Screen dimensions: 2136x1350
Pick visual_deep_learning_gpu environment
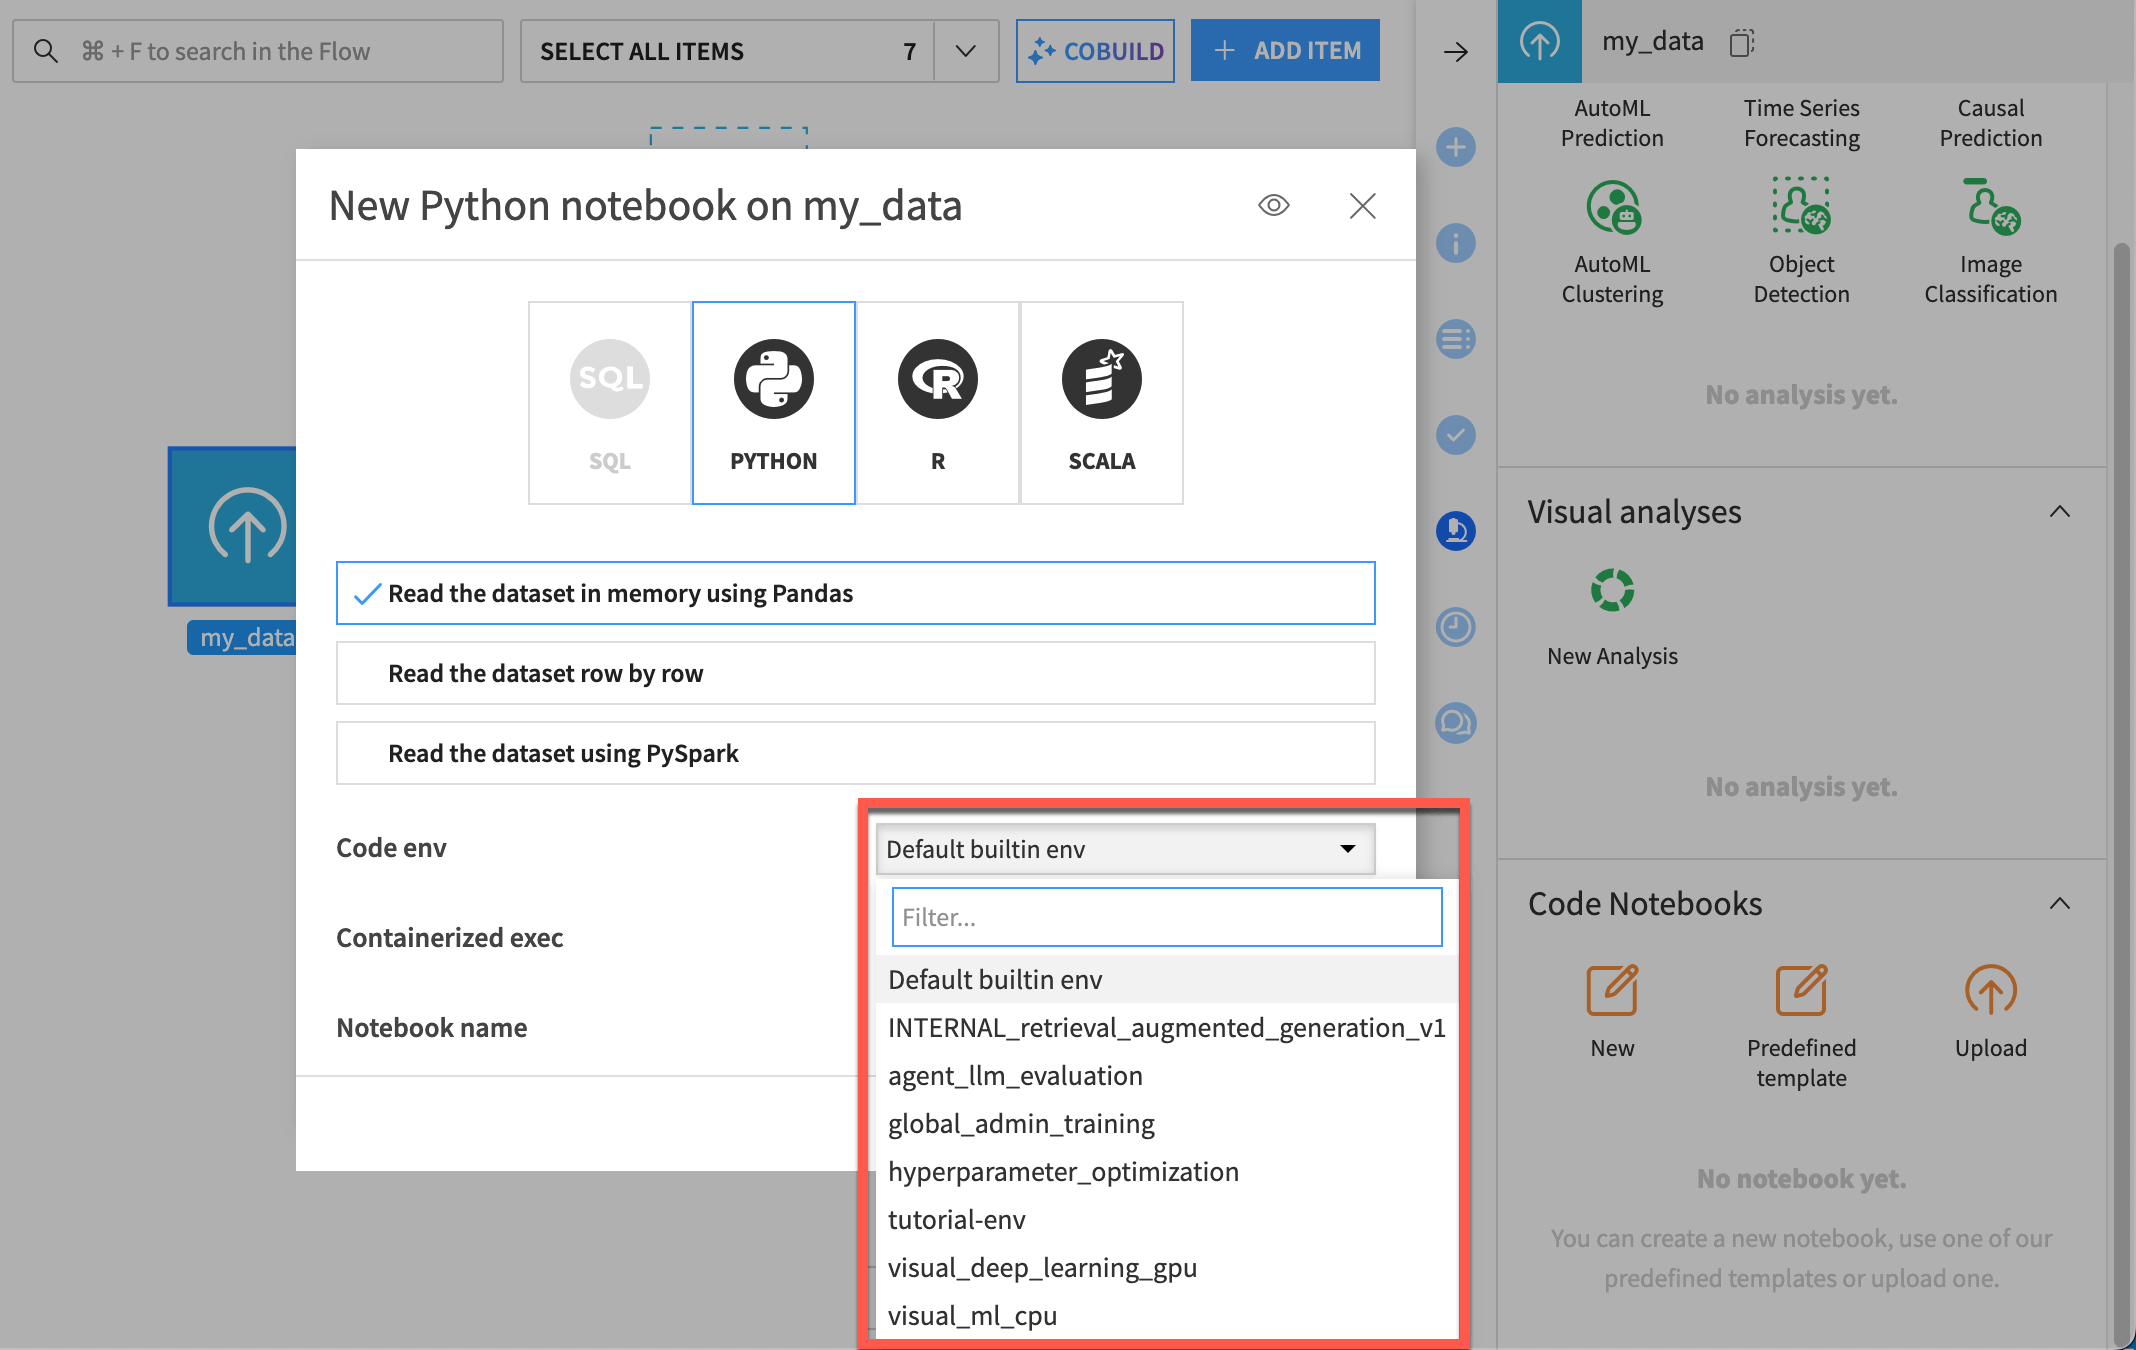coord(1166,1267)
